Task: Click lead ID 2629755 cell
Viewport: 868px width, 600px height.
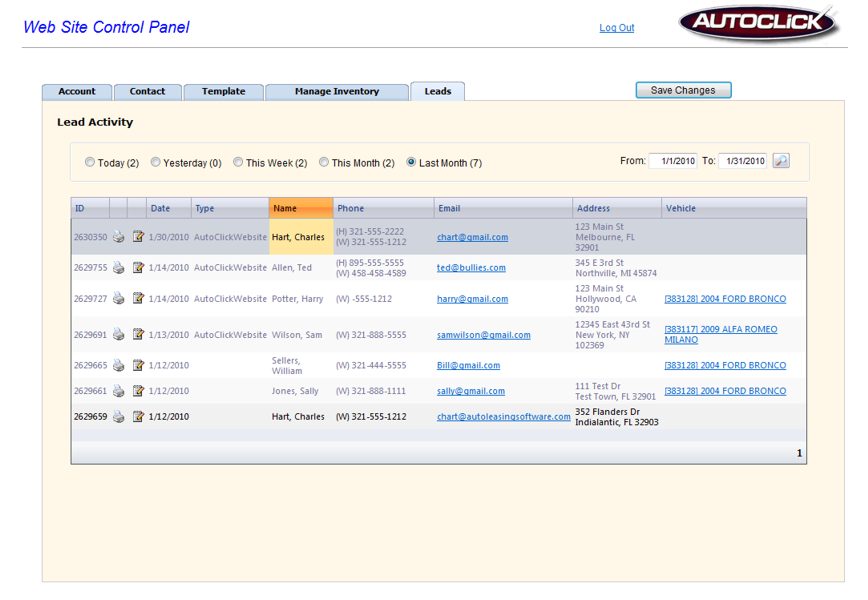Action: tap(90, 268)
